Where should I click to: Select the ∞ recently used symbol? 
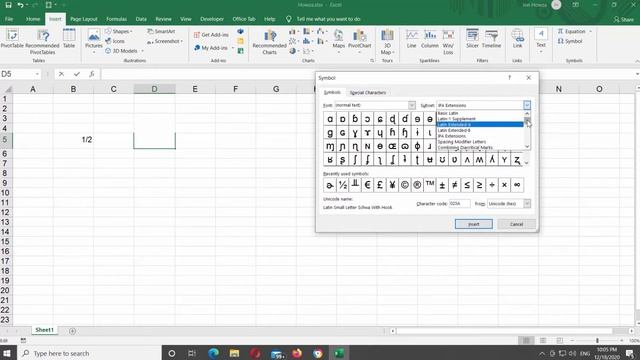point(517,185)
